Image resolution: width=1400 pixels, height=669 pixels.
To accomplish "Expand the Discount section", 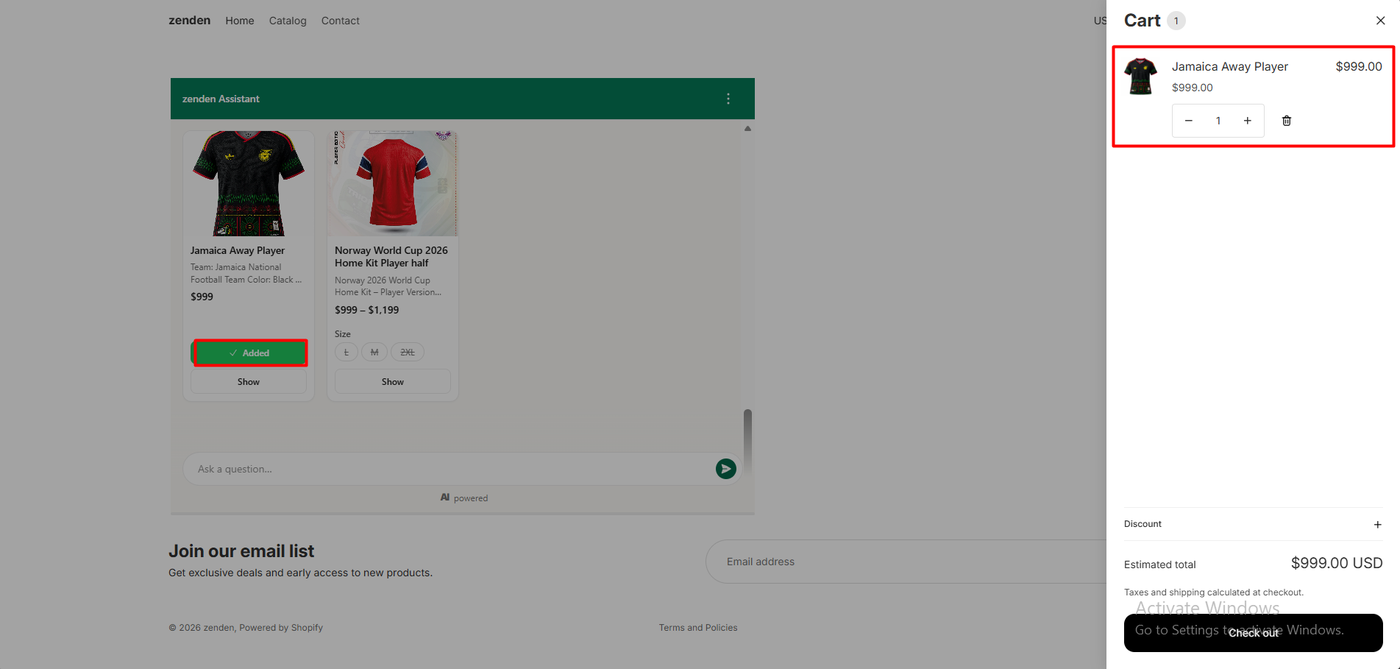I will (x=1253, y=524).
